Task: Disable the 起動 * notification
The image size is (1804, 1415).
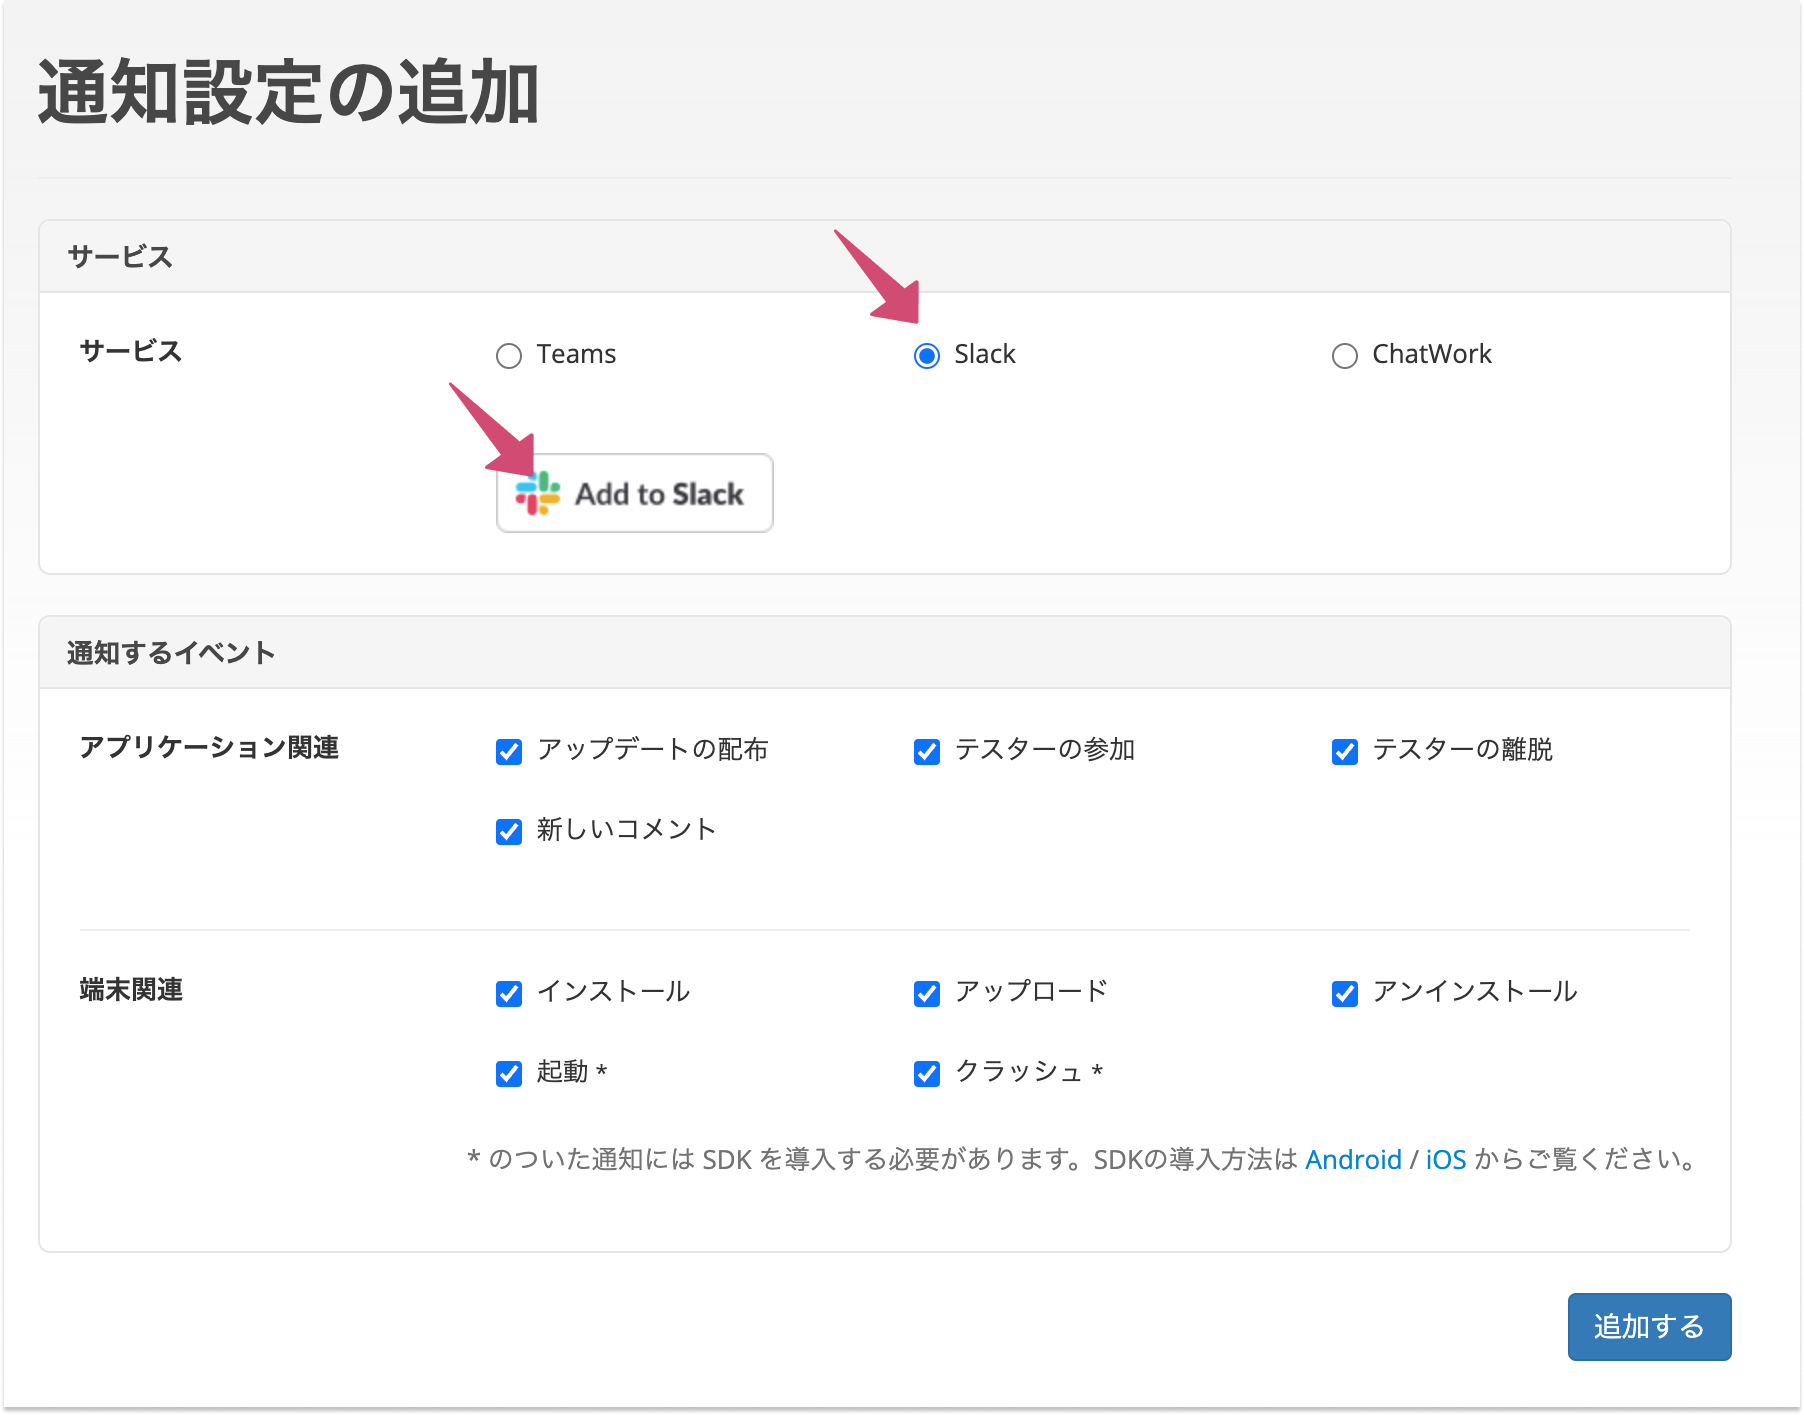Action: (509, 1073)
